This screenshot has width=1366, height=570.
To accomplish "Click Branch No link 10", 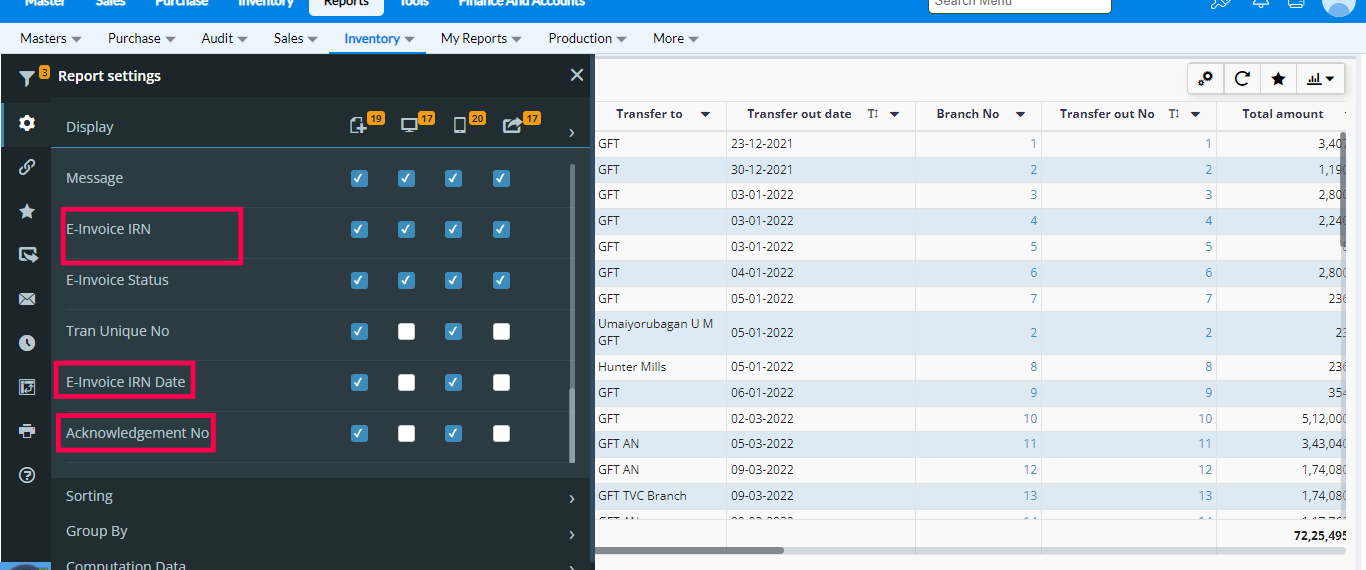I will point(1030,419).
